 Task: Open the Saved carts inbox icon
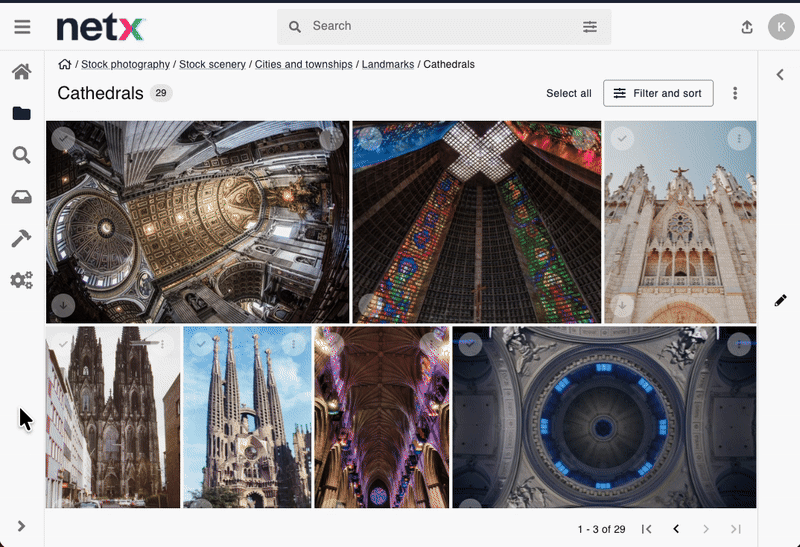point(21,197)
